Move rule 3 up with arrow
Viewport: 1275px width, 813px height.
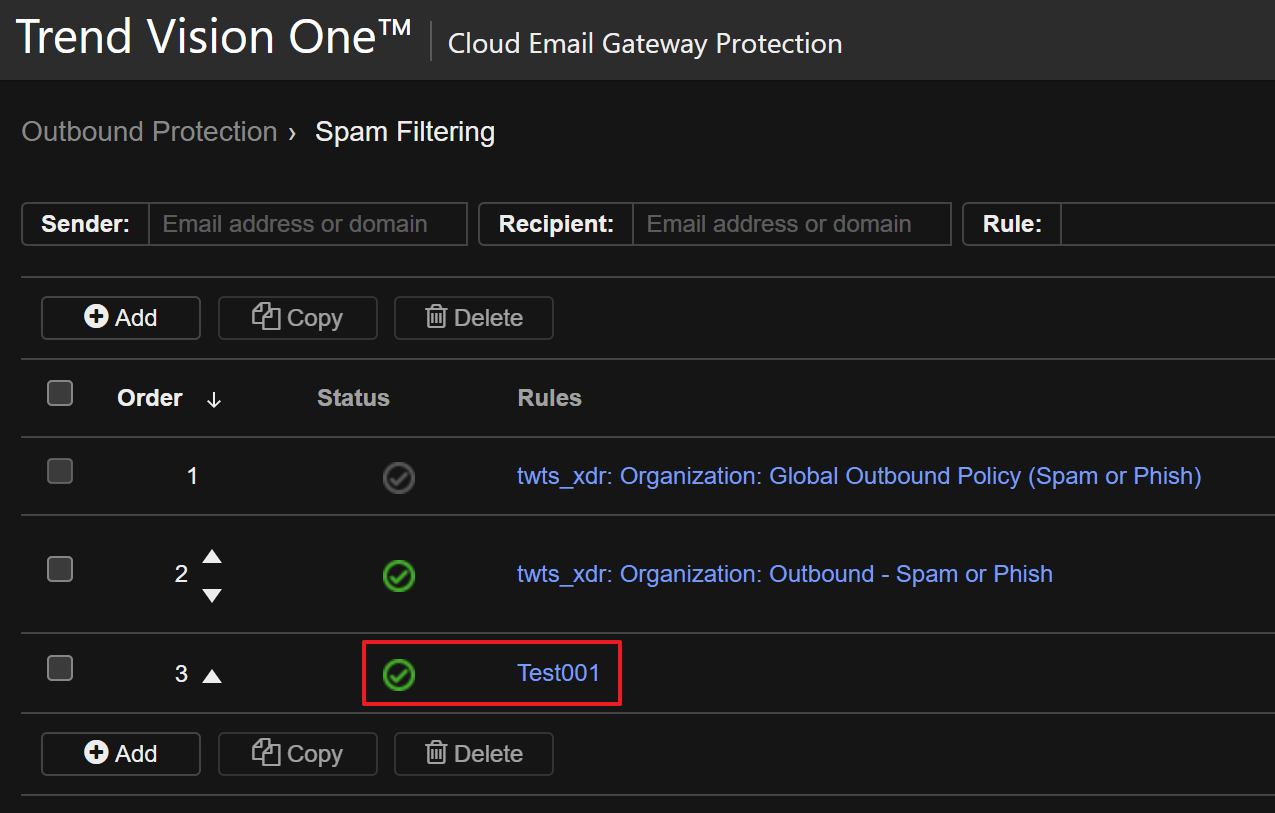212,676
